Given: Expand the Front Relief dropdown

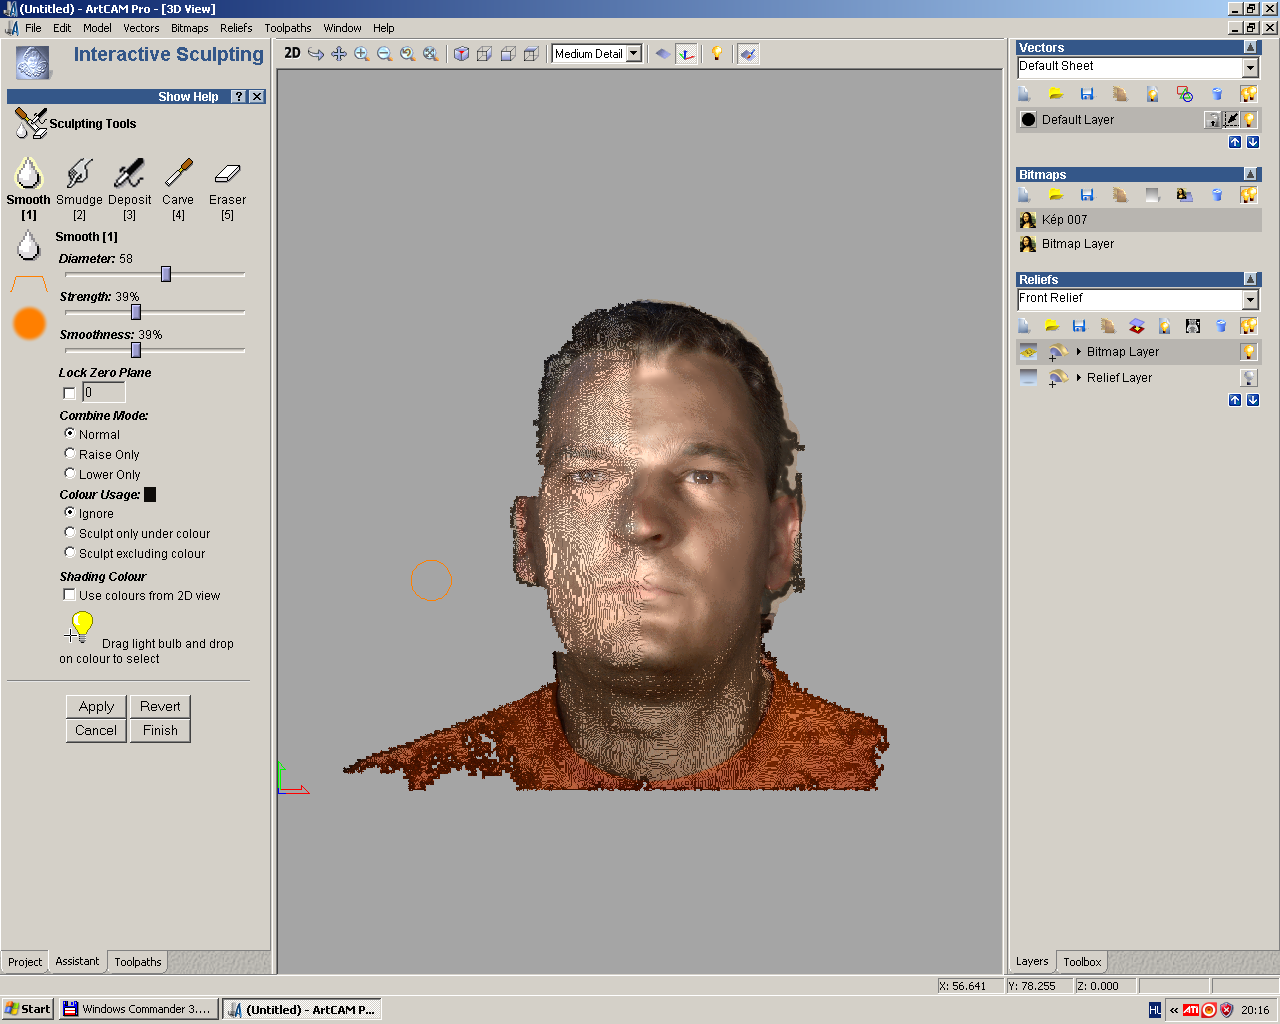Looking at the screenshot, I should coord(1250,299).
